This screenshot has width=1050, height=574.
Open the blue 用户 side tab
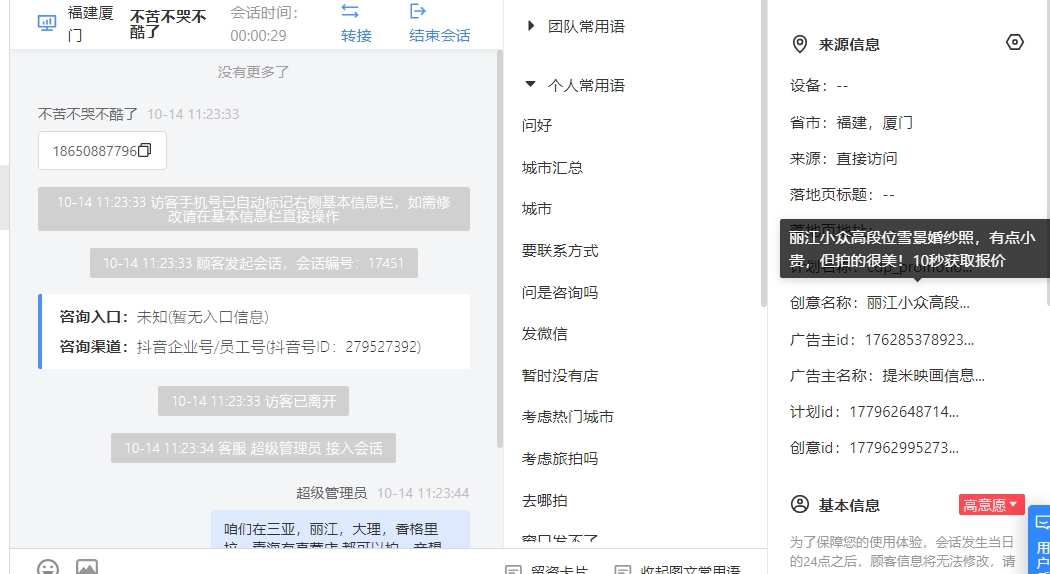[x=1040, y=539]
